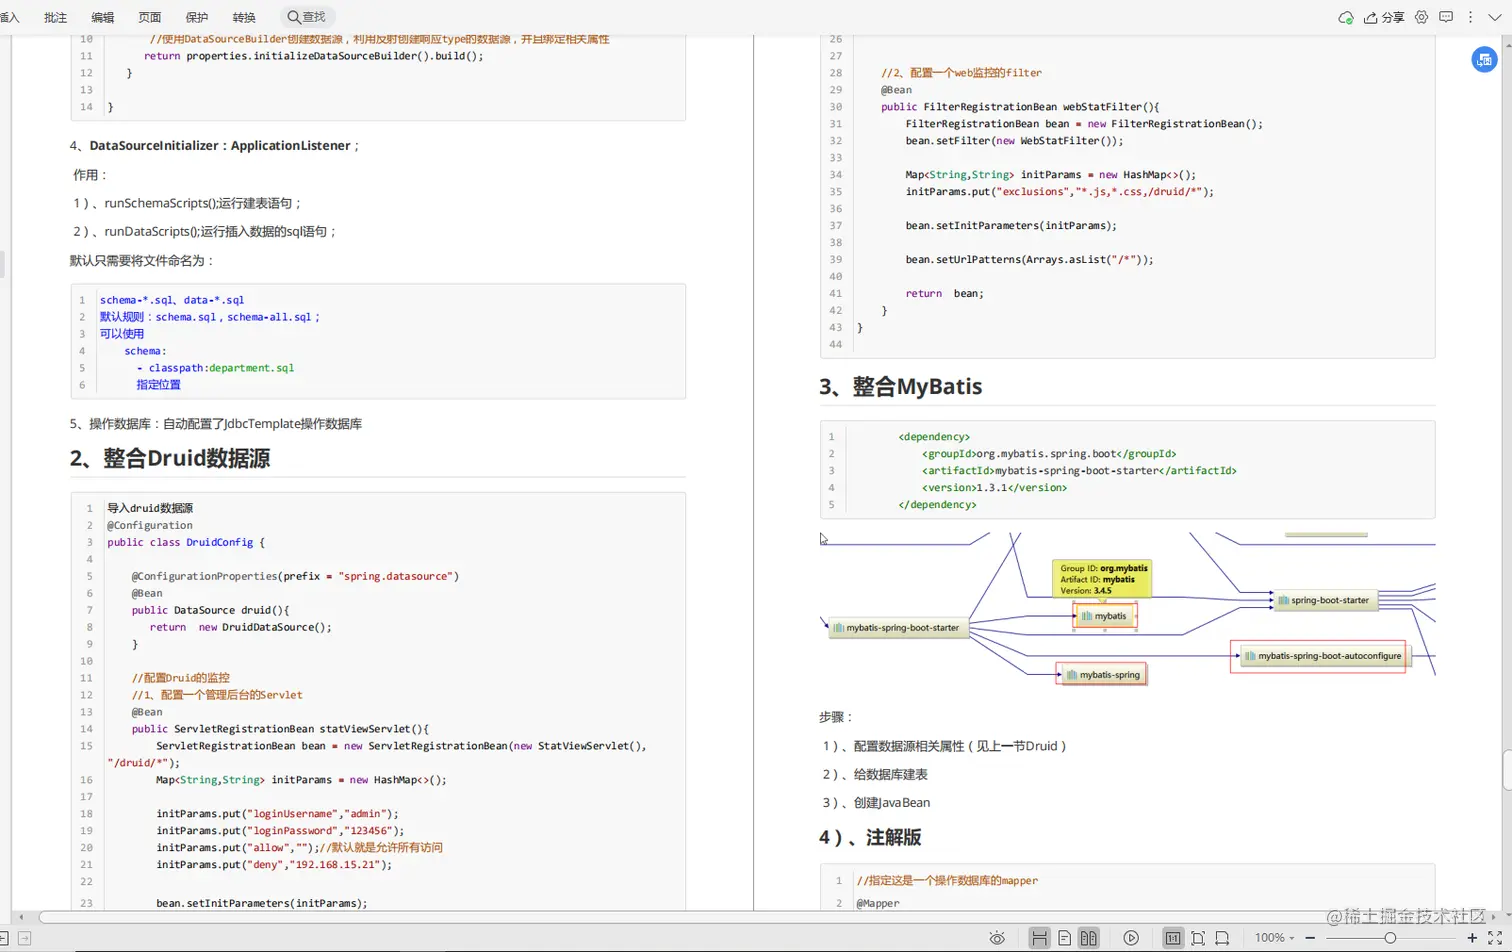
Task: Go to previous view arrow at bottom-left
Action: pos(4,938)
